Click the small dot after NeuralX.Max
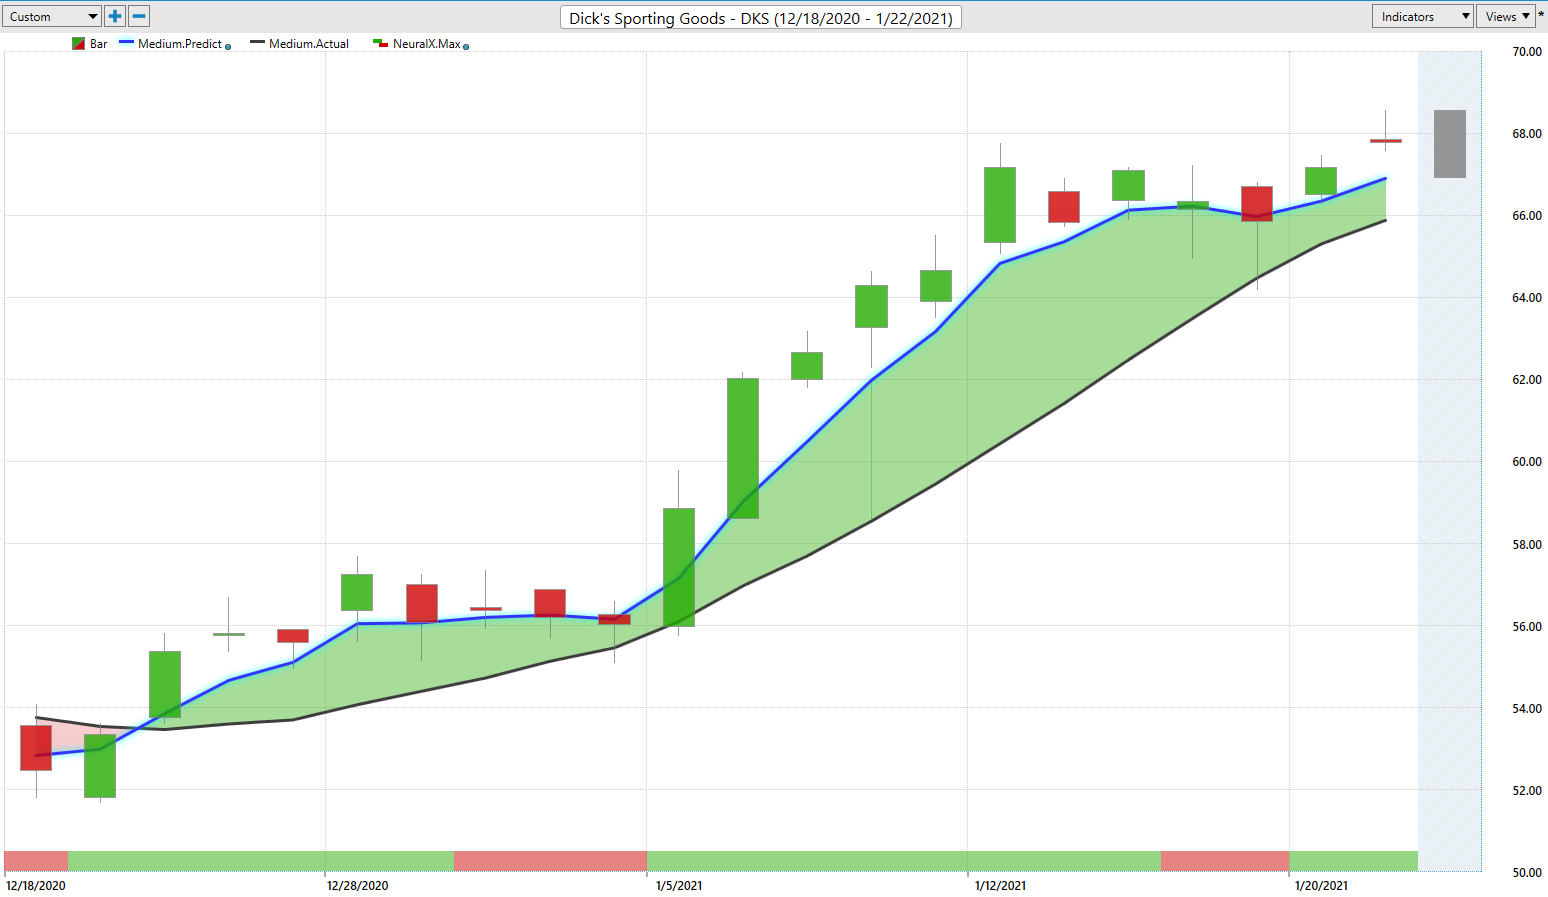 point(466,47)
